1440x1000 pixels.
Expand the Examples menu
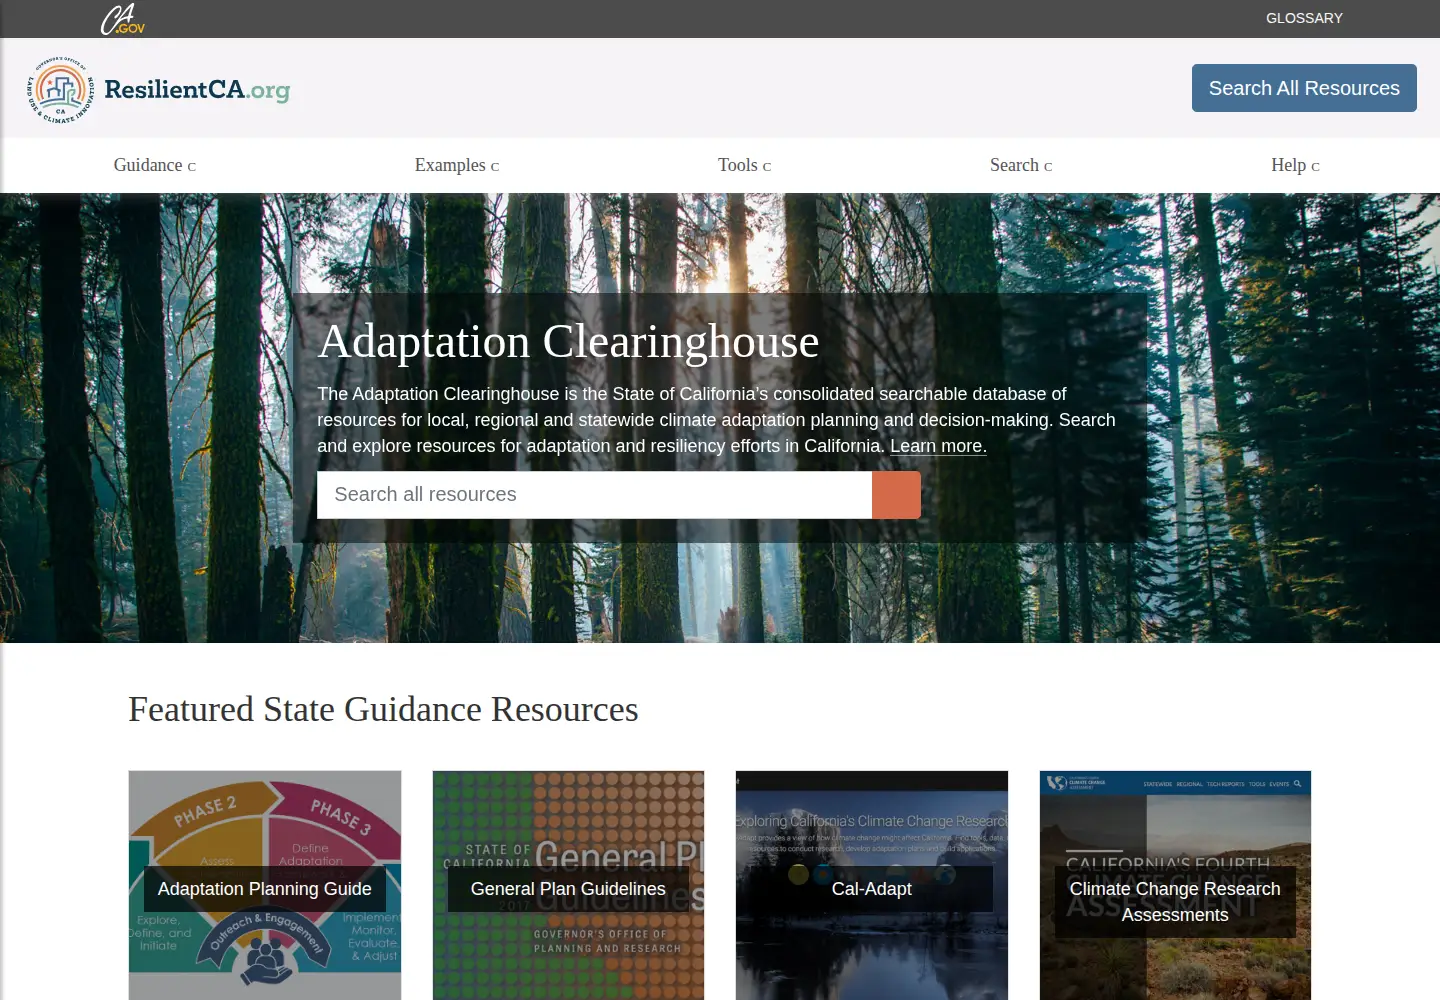(x=457, y=165)
